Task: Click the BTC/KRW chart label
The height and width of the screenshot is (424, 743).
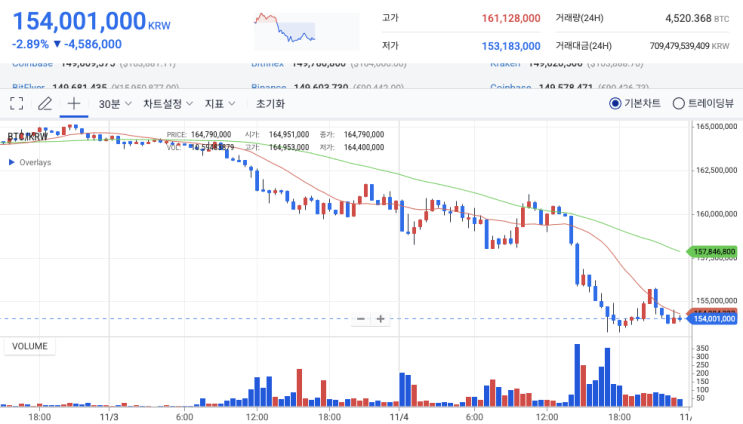Action: tap(27, 137)
